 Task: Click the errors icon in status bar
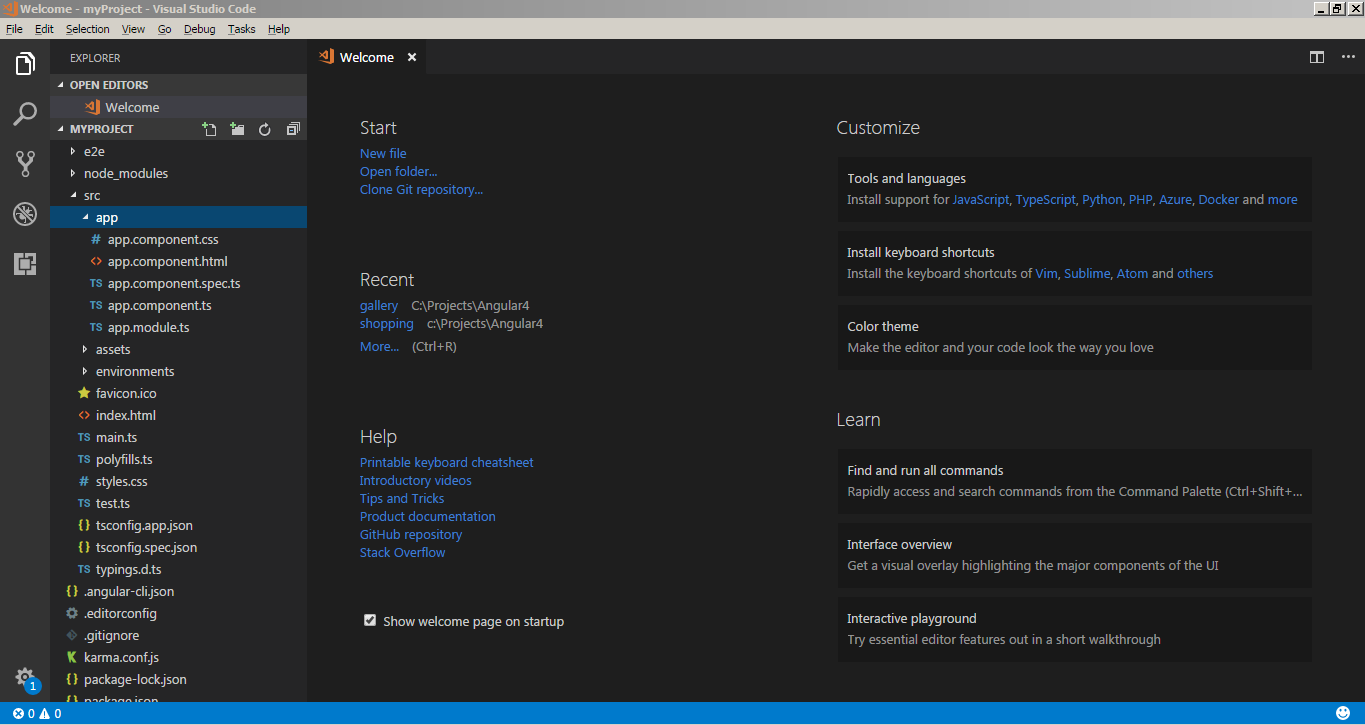pyautogui.click(x=18, y=714)
